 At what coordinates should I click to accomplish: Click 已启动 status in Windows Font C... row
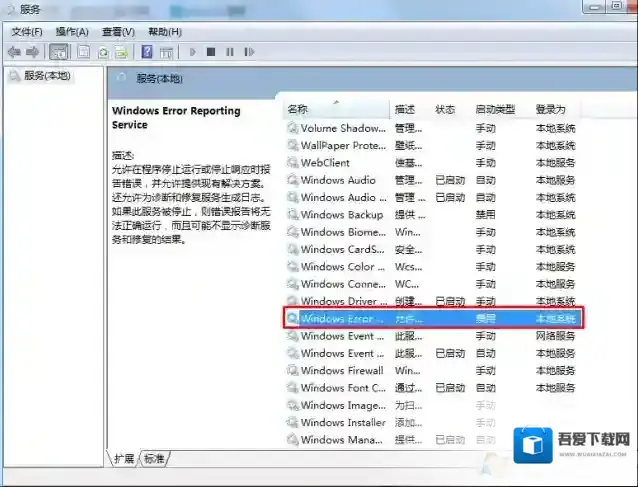tap(450, 388)
